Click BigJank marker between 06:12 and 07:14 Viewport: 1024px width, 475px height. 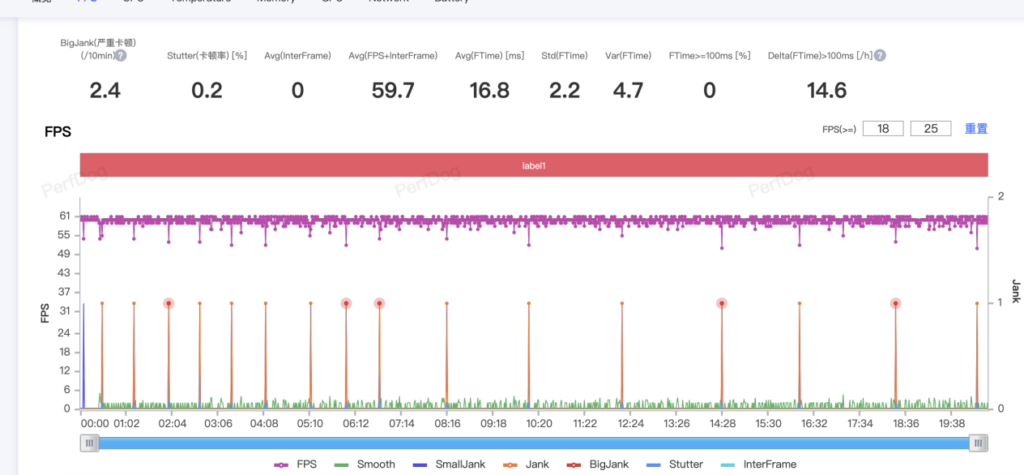(x=379, y=303)
